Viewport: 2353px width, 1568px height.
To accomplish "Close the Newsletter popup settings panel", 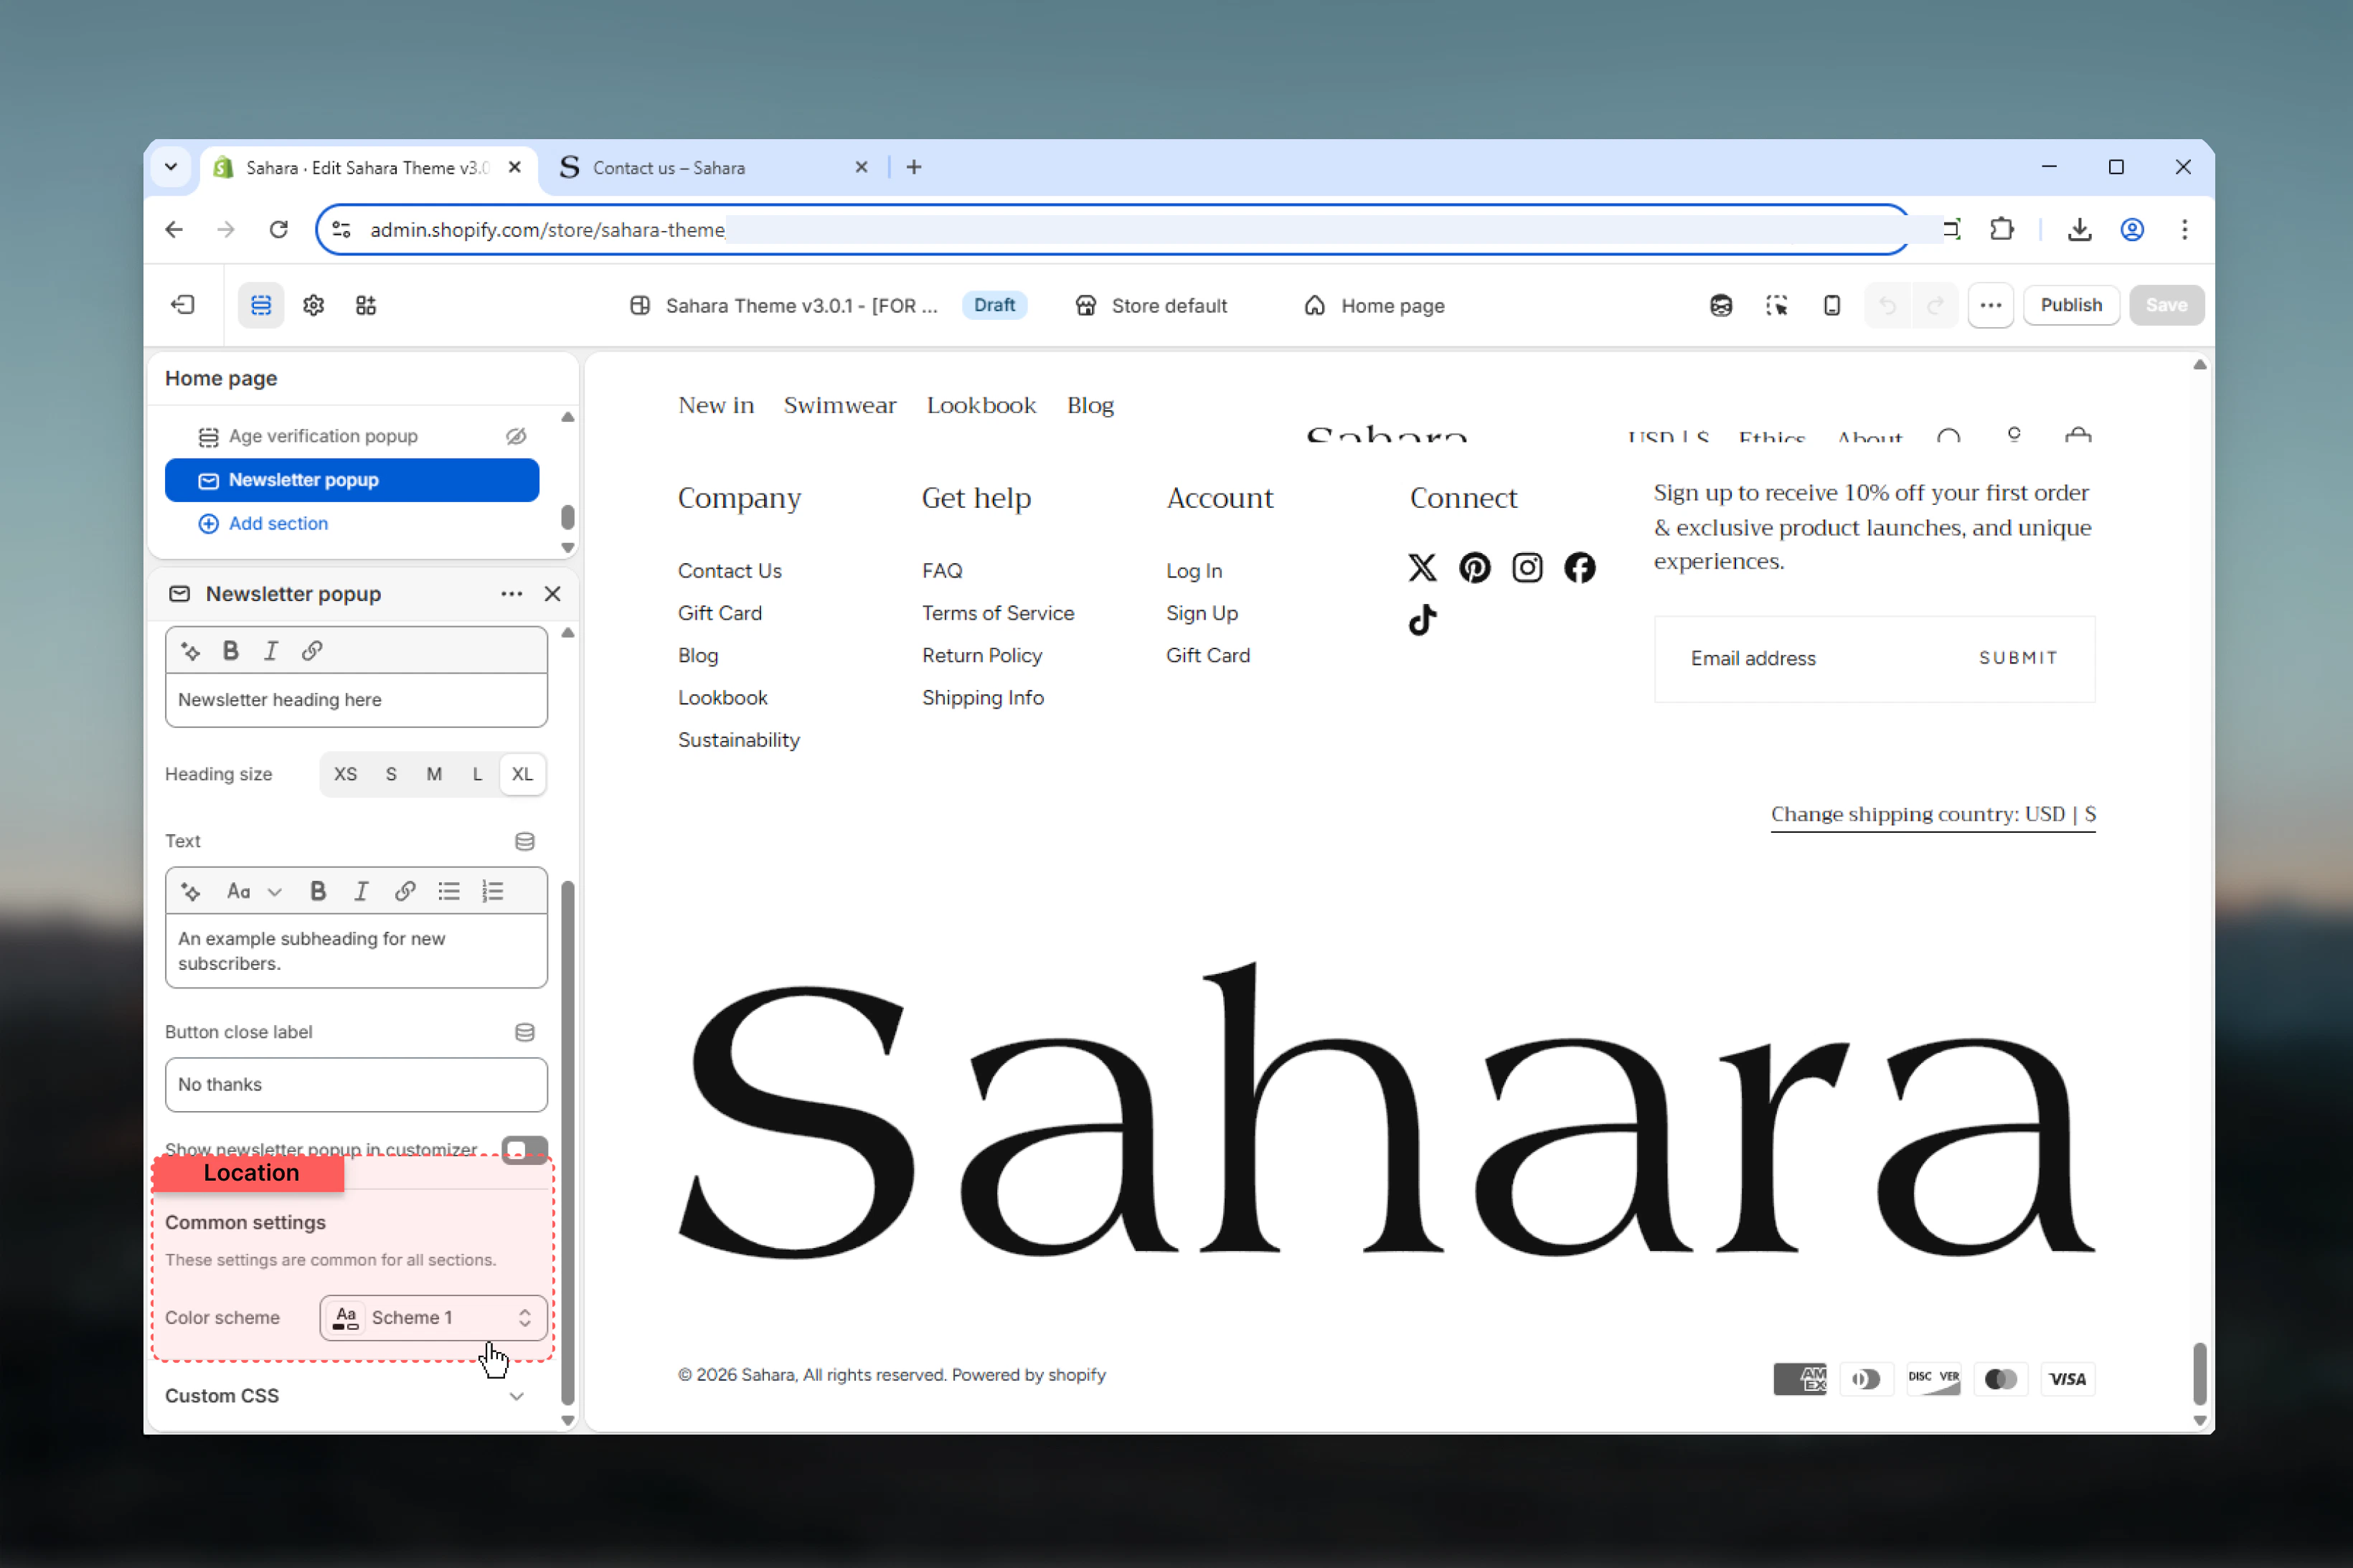I will [552, 594].
